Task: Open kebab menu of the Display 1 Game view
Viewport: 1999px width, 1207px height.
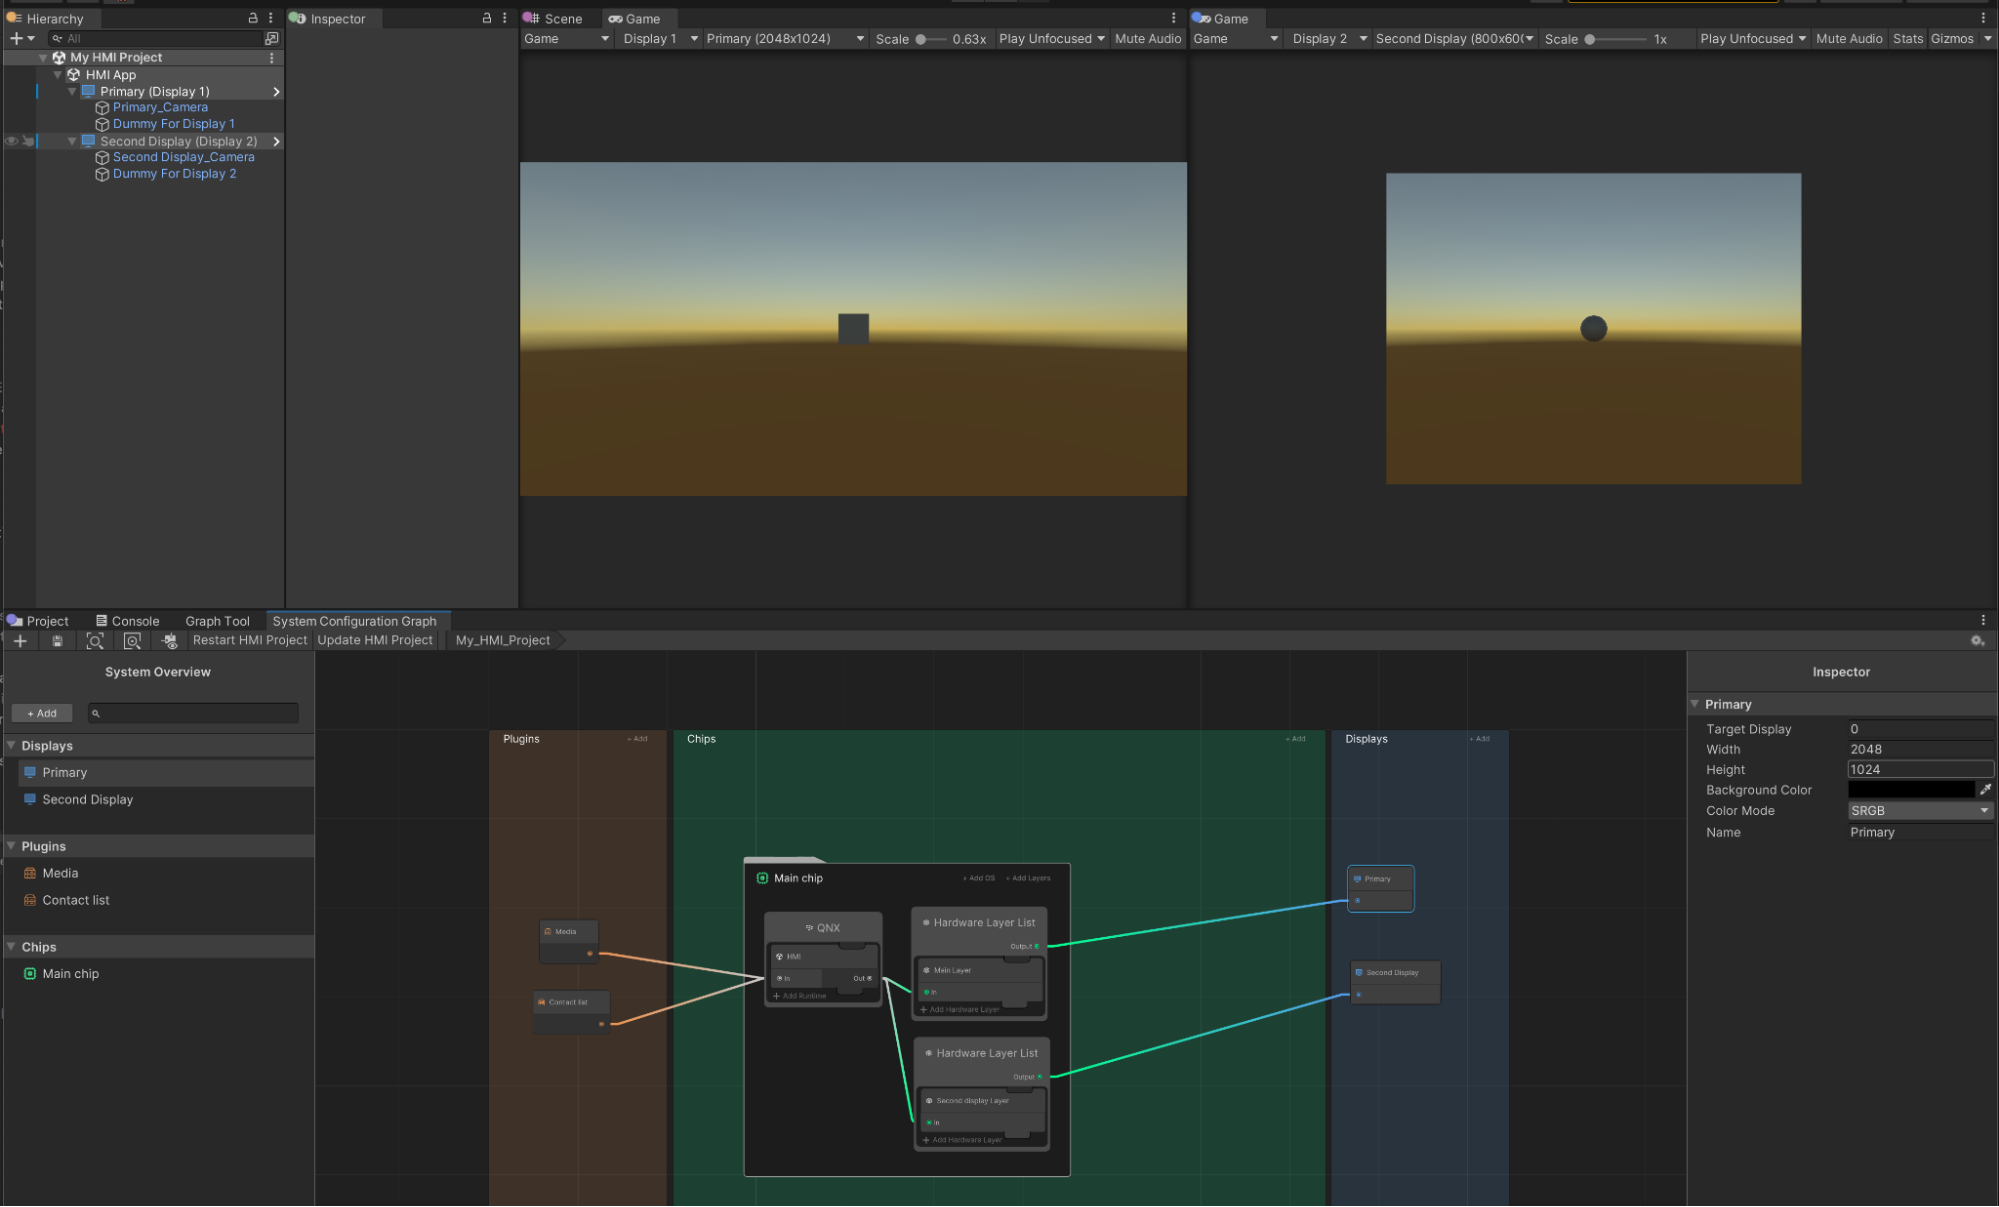Action: 1174,18
